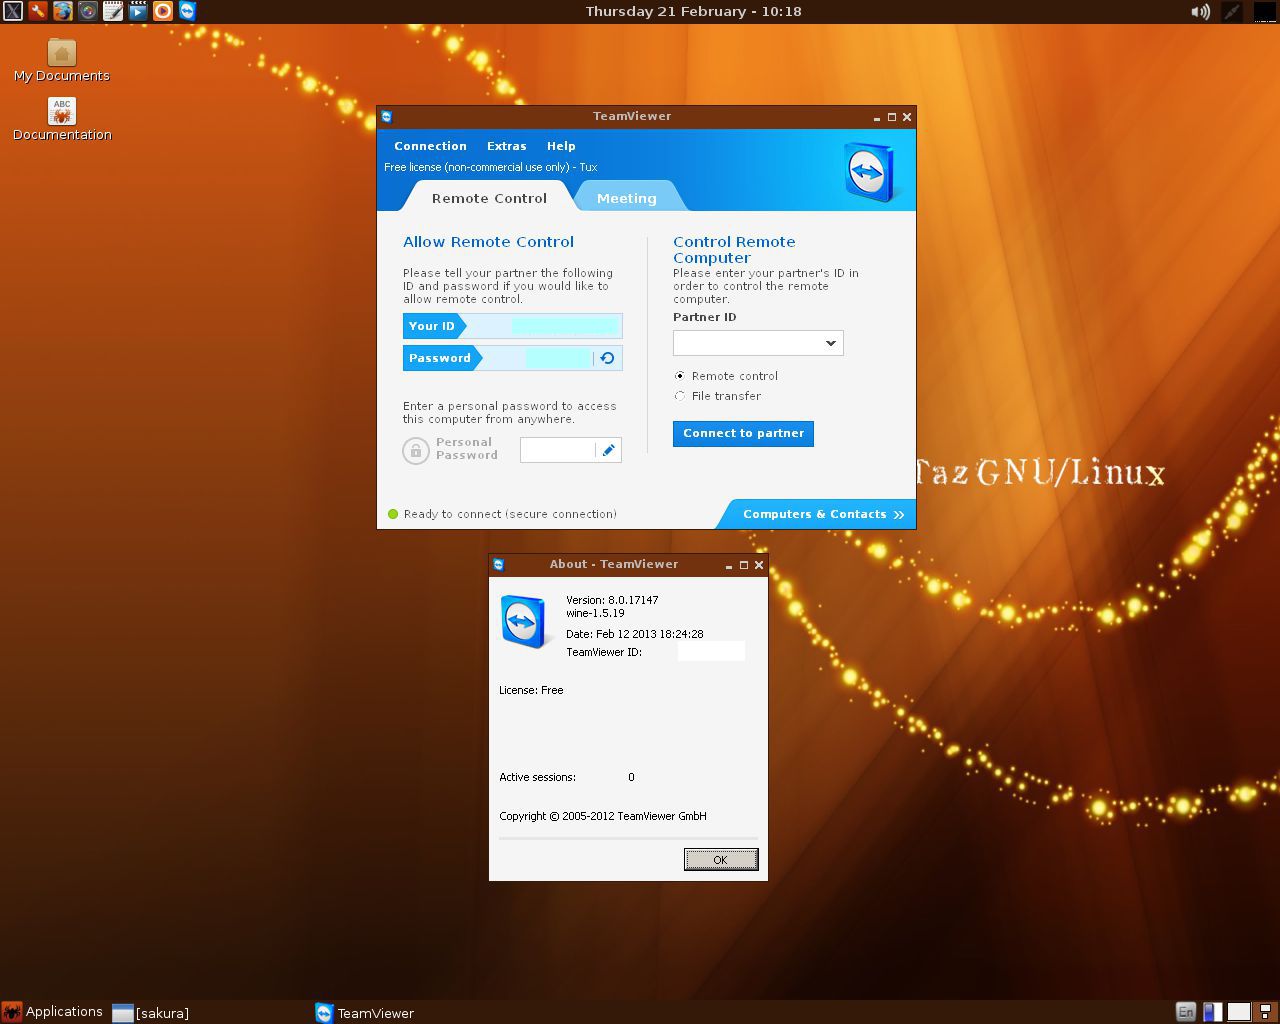The image size is (1280, 1024).
Task: Launch the orange media player icon
Action: 162,11
